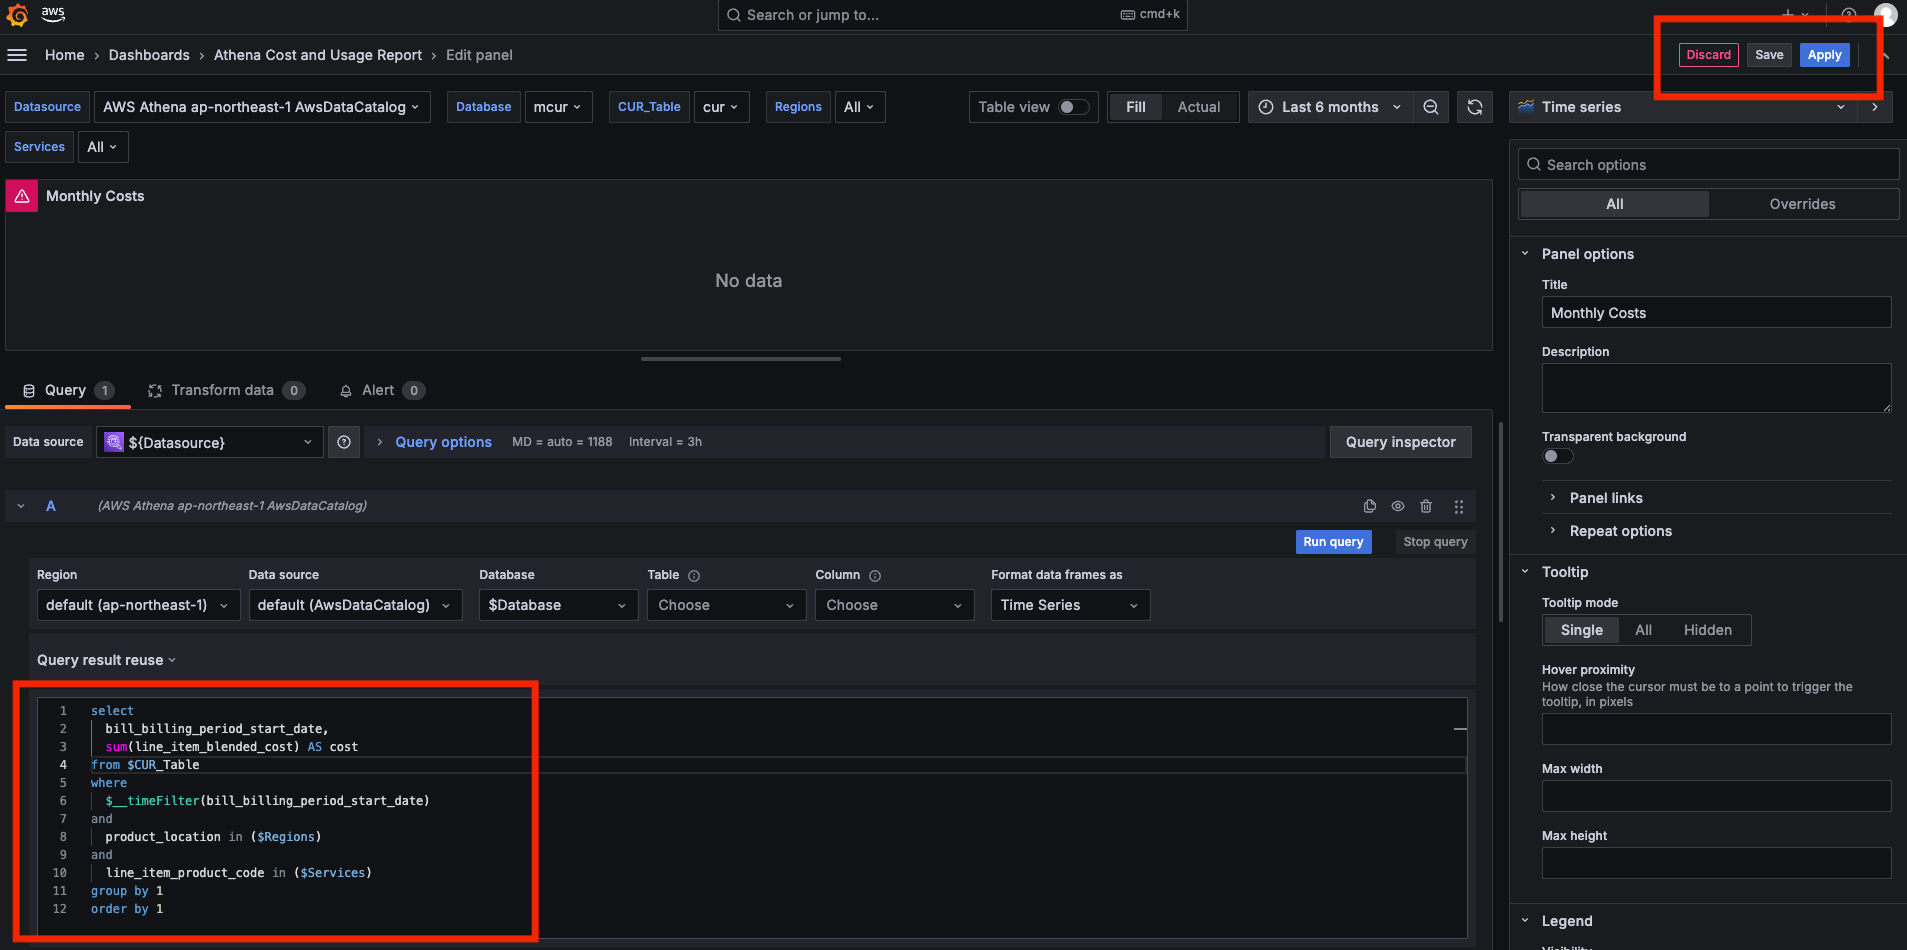Duplicate query A with the copy icon

(x=1370, y=506)
